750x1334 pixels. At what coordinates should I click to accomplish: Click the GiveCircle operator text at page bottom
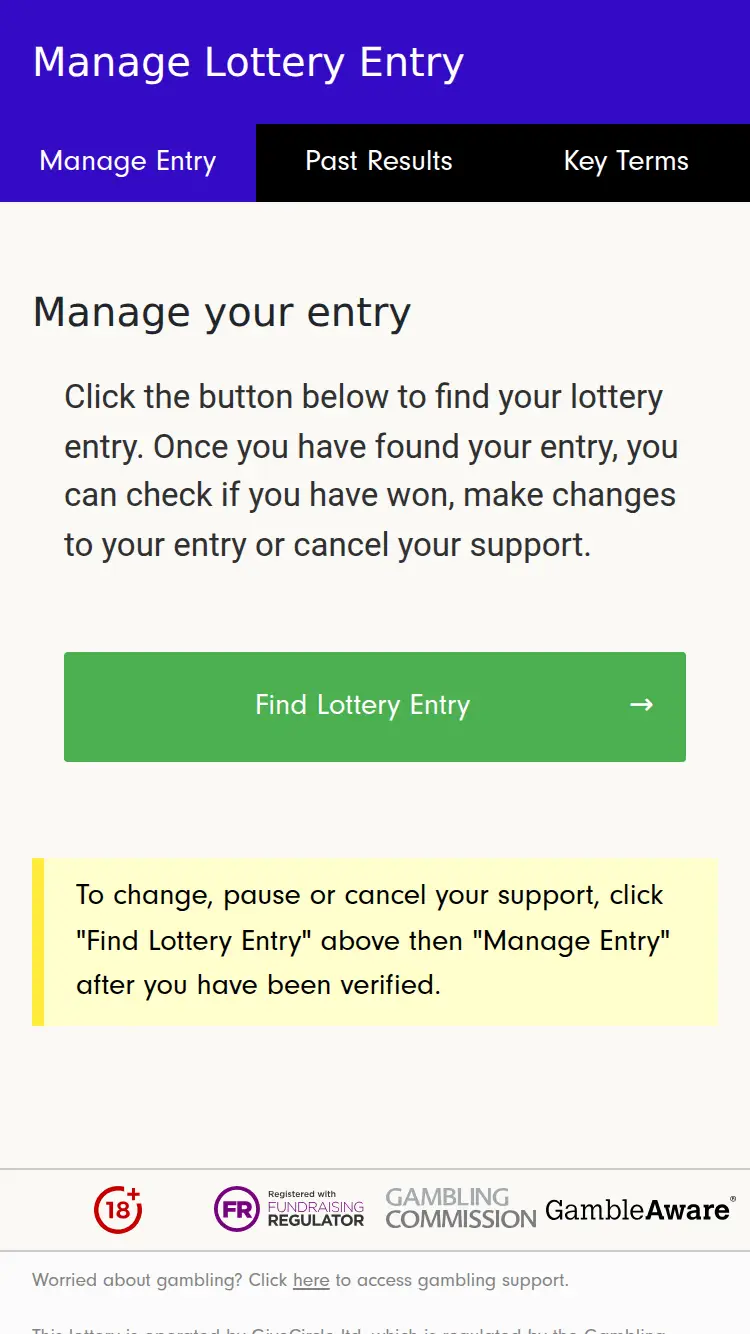coord(375,1330)
